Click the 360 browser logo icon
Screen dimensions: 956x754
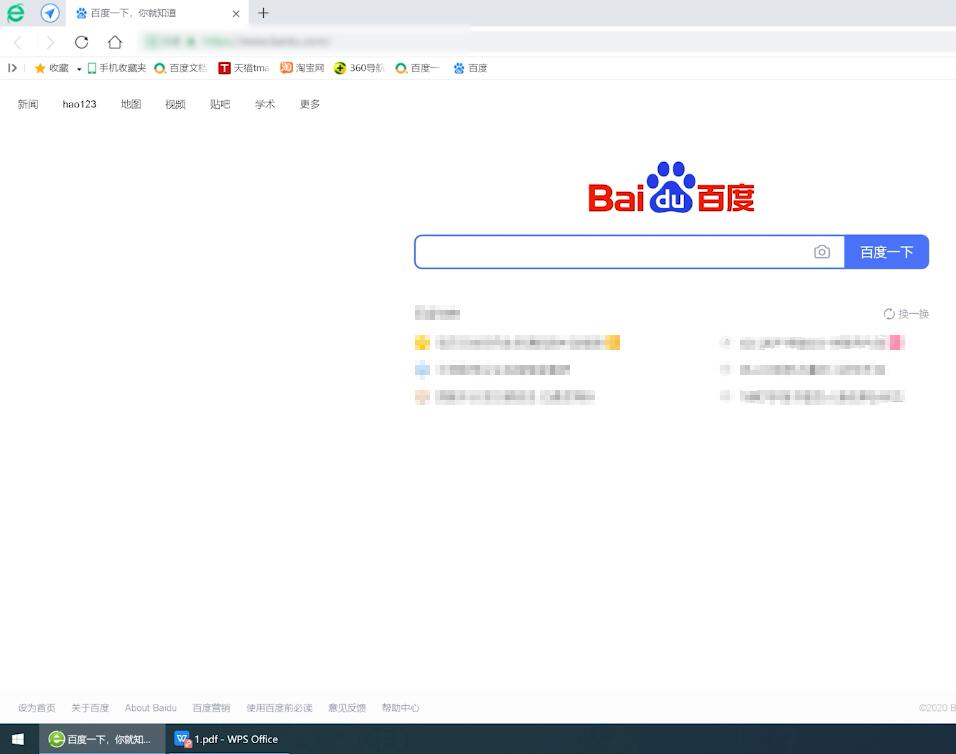[16, 13]
